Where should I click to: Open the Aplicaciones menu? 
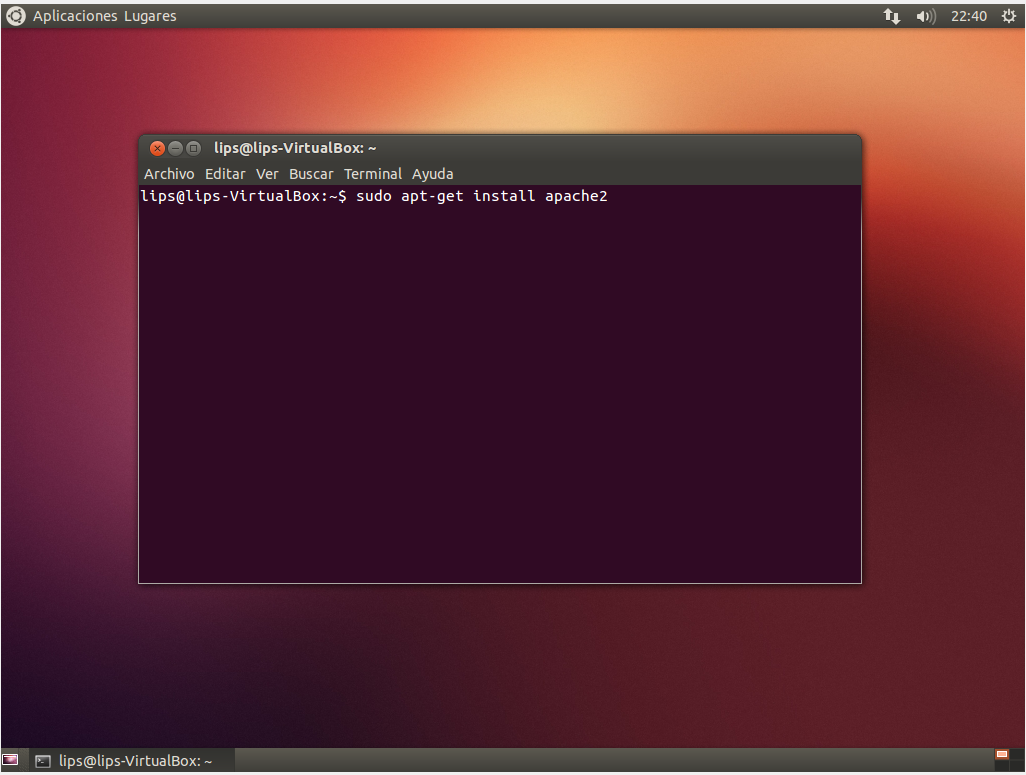pyautogui.click(x=75, y=16)
